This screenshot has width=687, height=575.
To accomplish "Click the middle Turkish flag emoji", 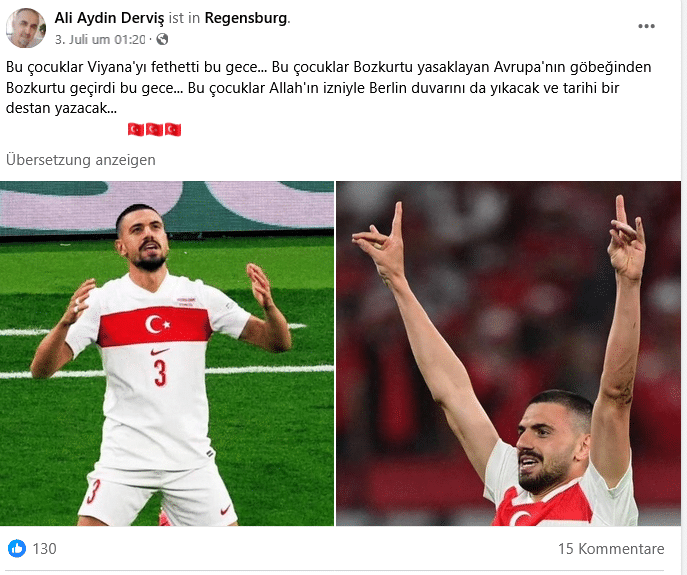I will click(154, 129).
